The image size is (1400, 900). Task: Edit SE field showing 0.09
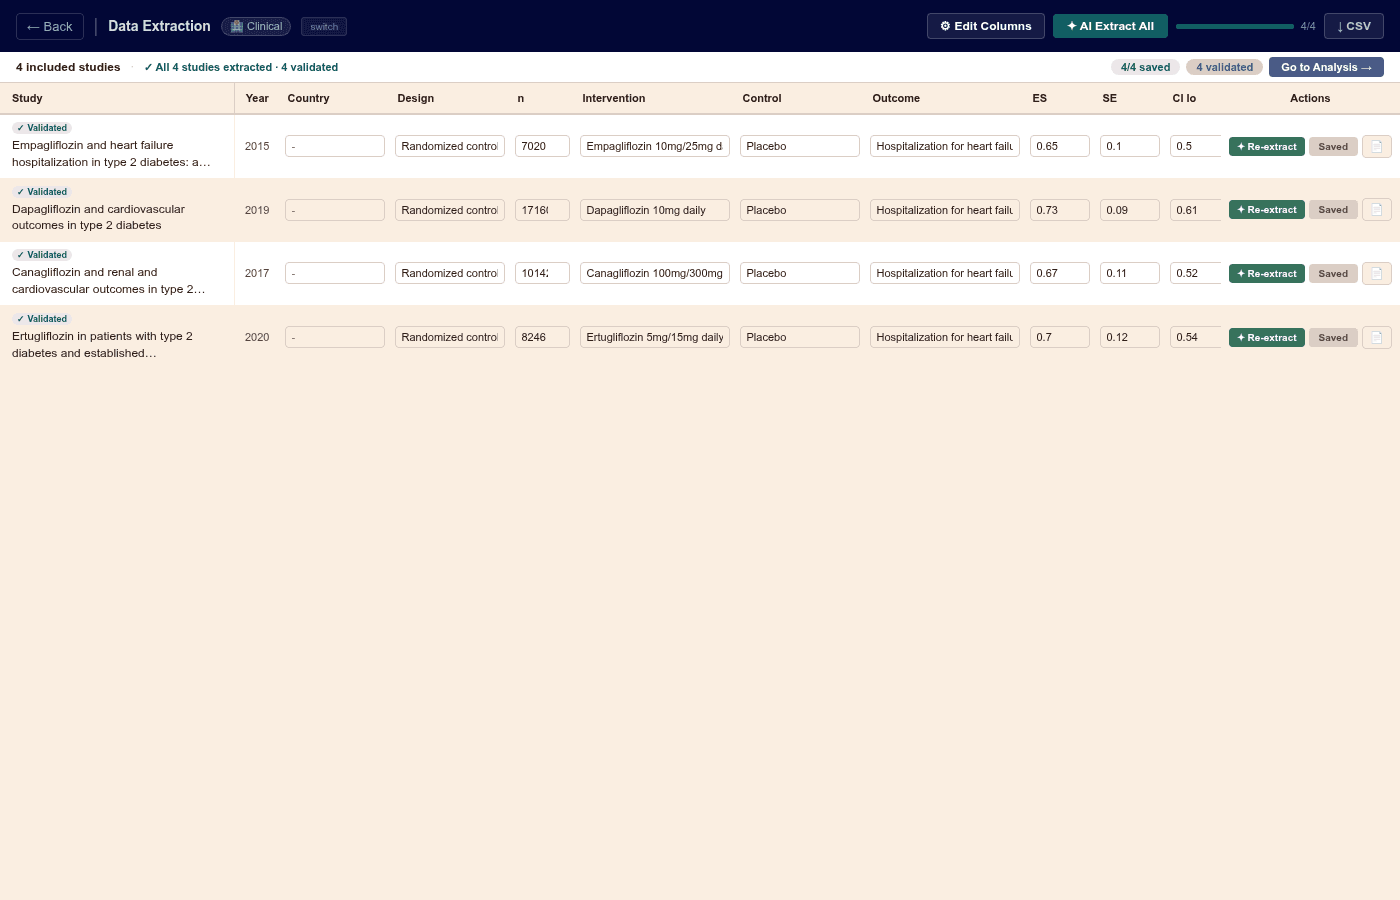click(1130, 210)
